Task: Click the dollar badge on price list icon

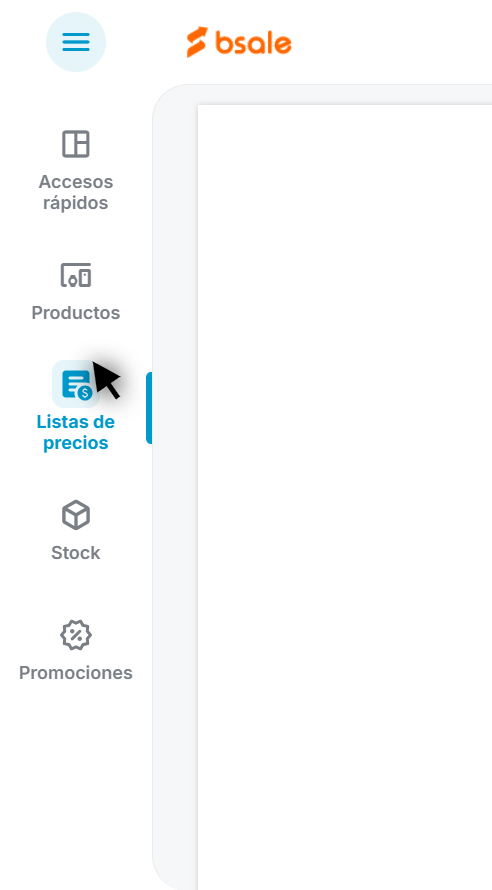Action: [85, 392]
